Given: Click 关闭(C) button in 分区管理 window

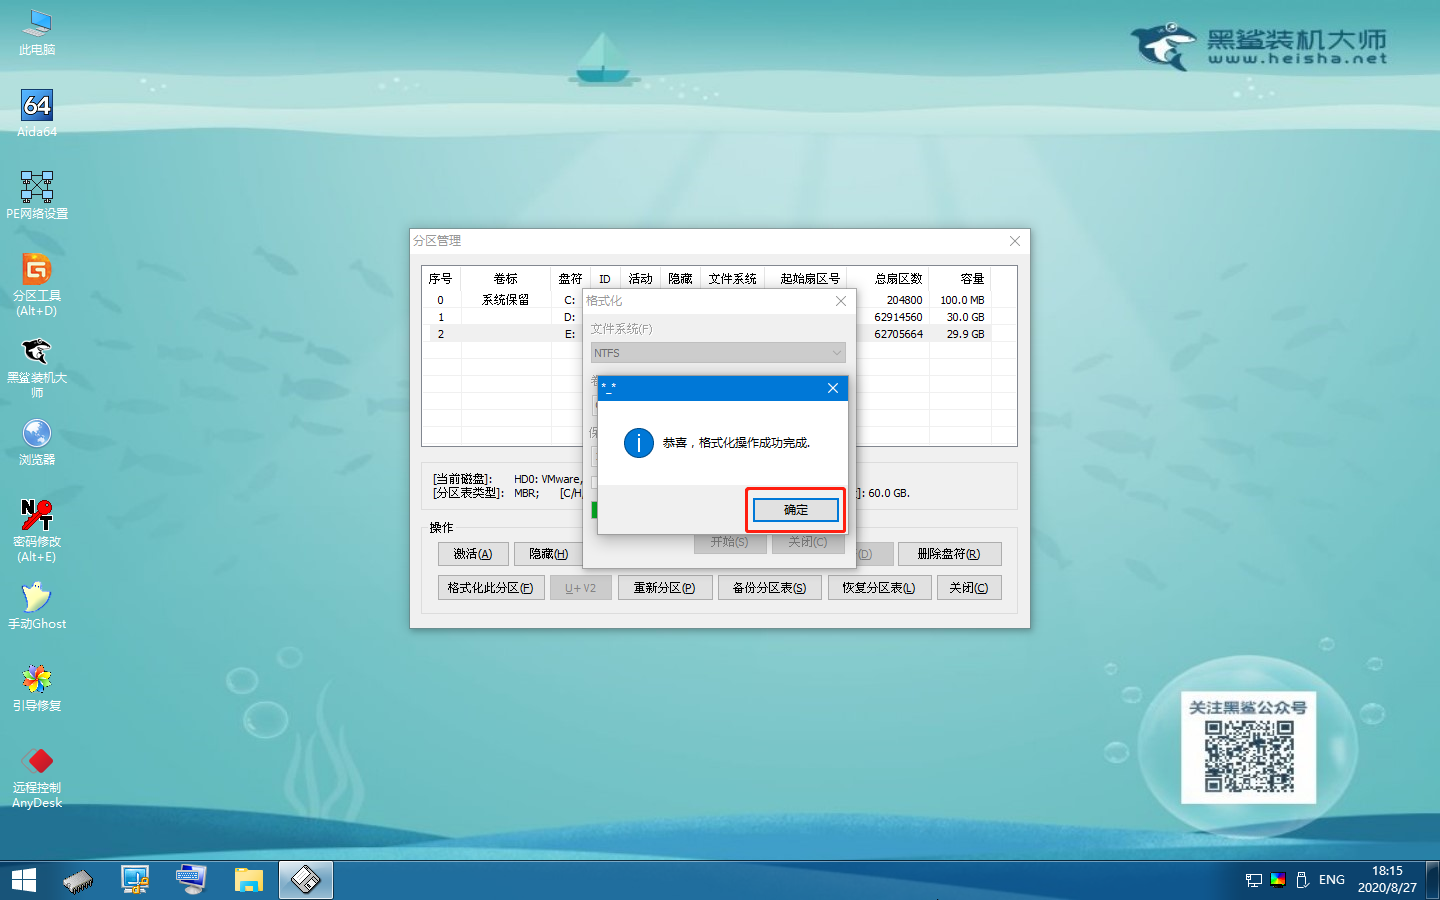Looking at the screenshot, I should [969, 588].
